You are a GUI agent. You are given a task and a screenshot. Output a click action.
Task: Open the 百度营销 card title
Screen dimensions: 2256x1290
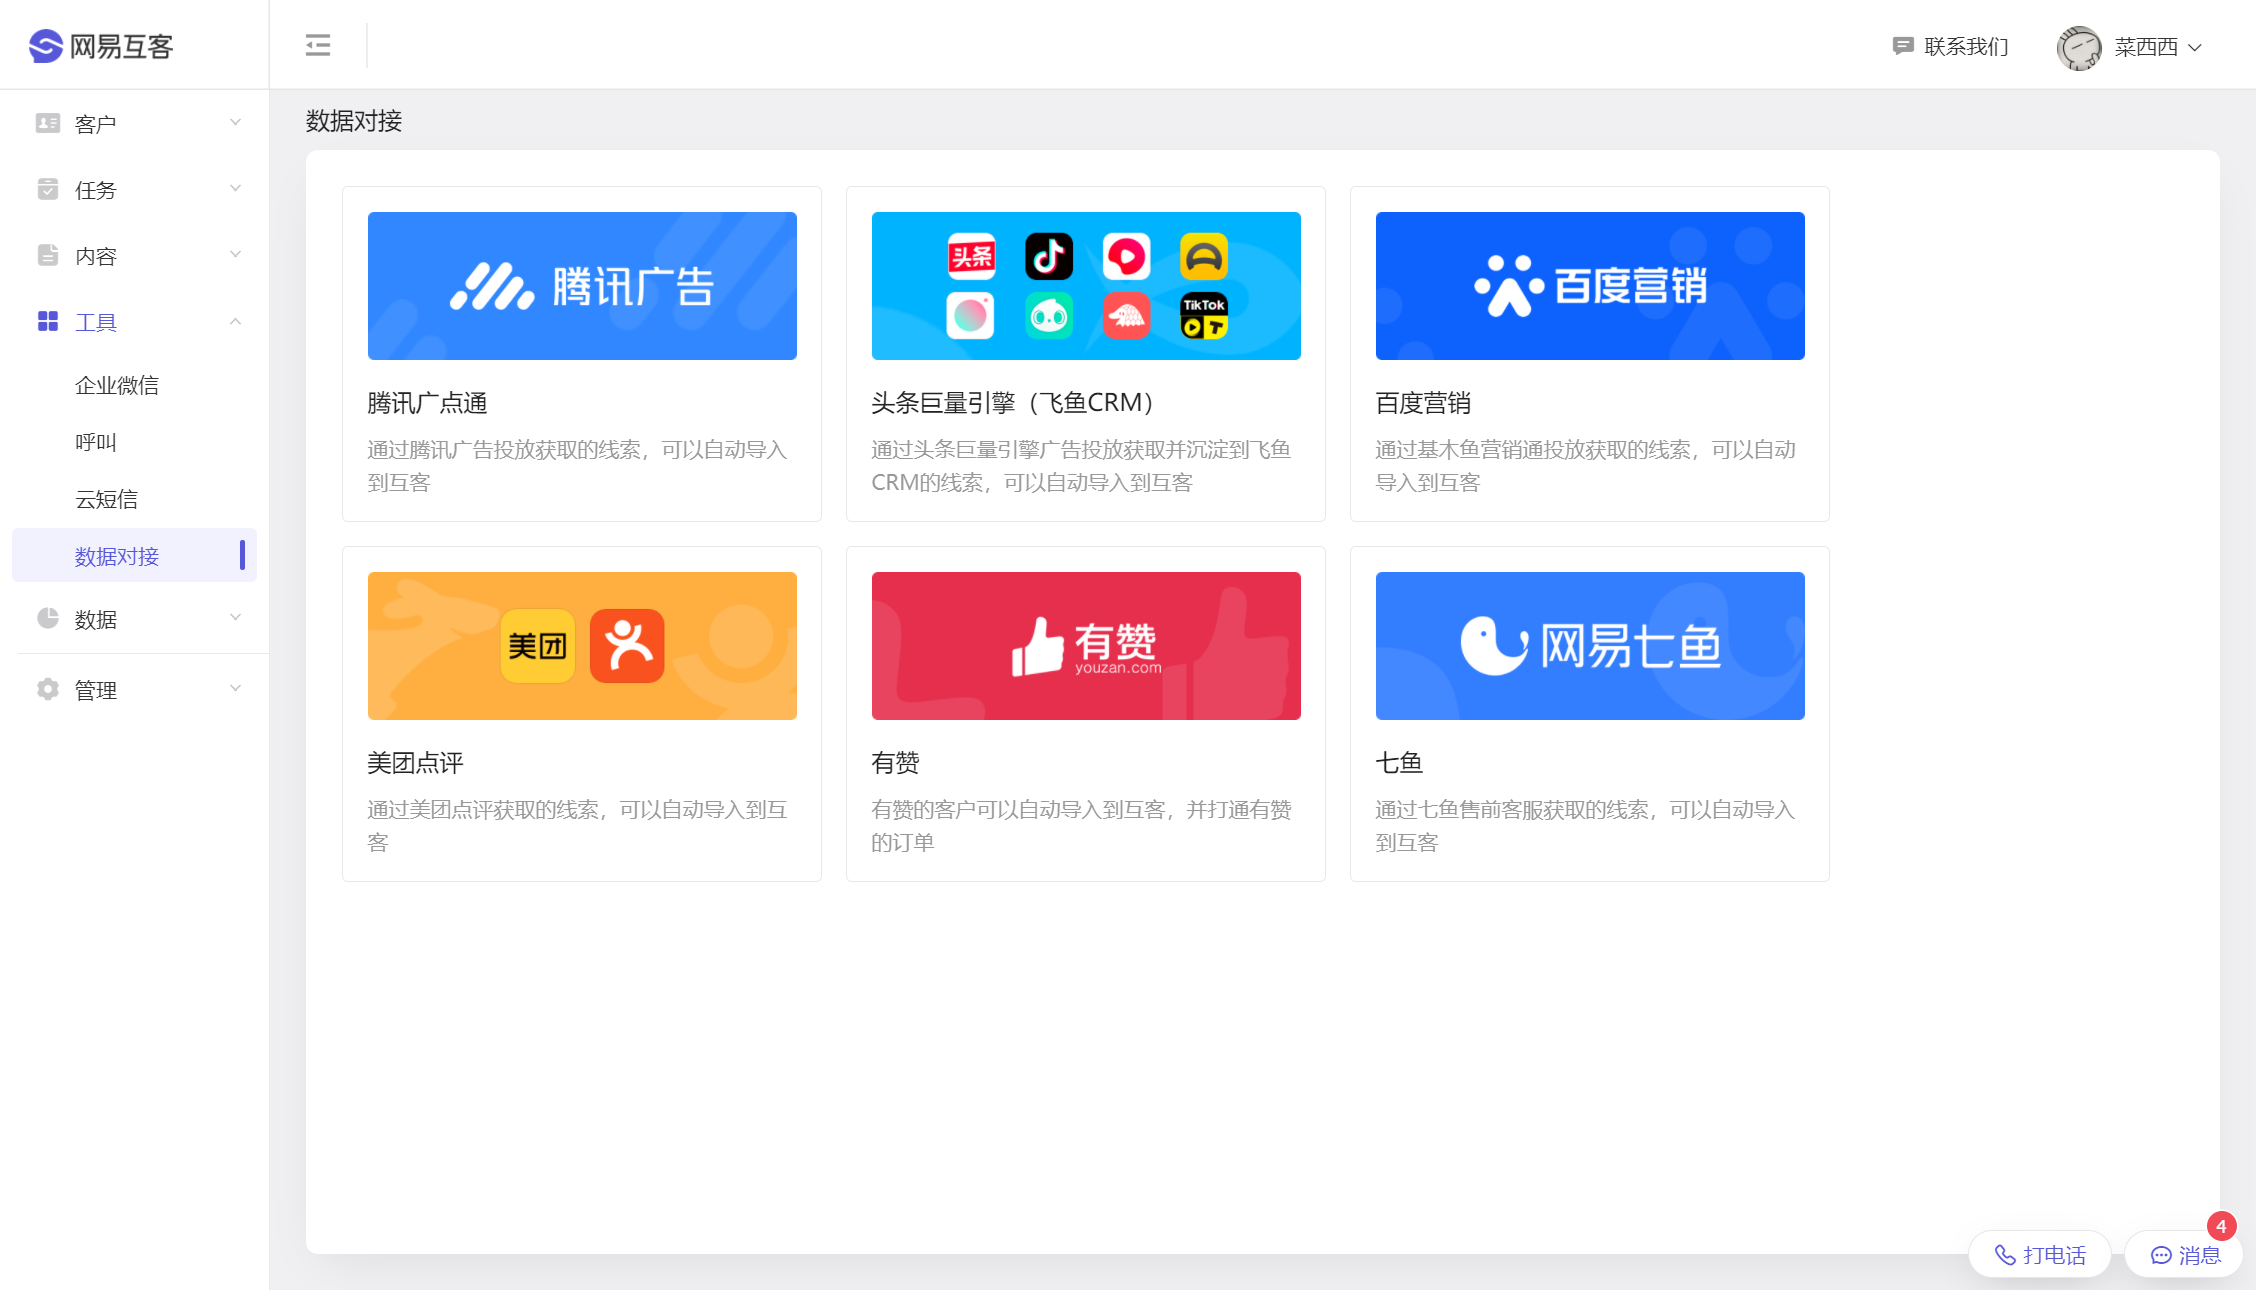click(x=1423, y=403)
